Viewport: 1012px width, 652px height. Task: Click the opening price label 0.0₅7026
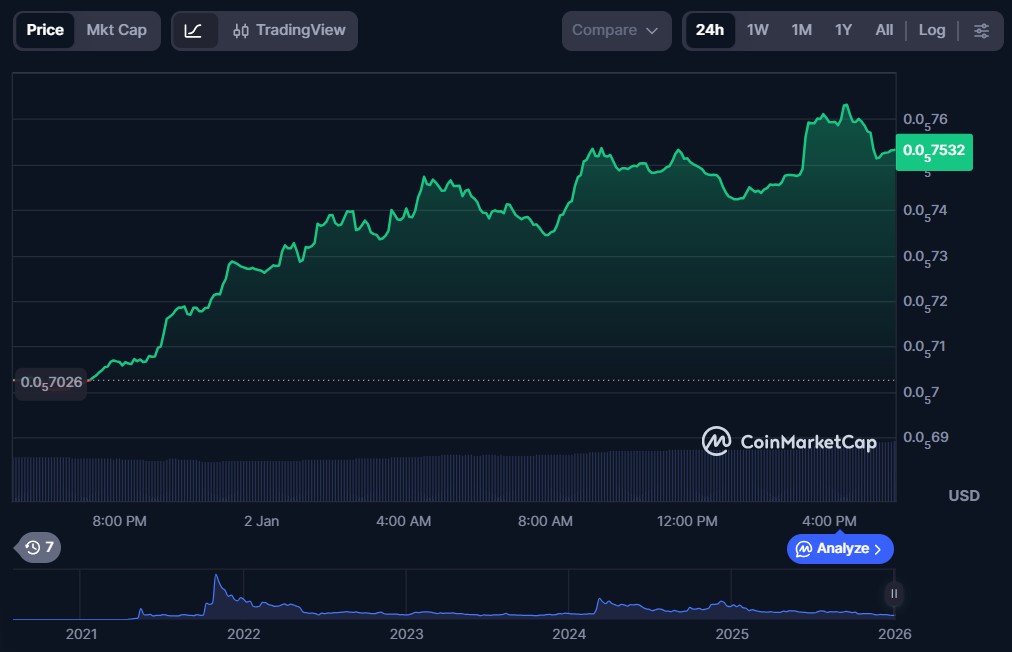[x=51, y=382]
